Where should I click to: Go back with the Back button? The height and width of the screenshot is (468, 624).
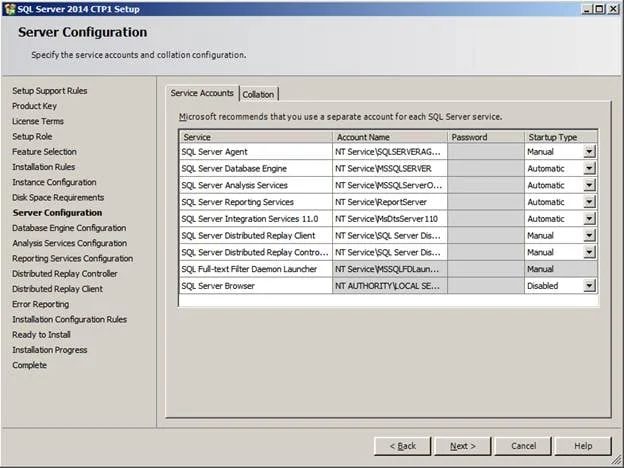(x=402, y=446)
